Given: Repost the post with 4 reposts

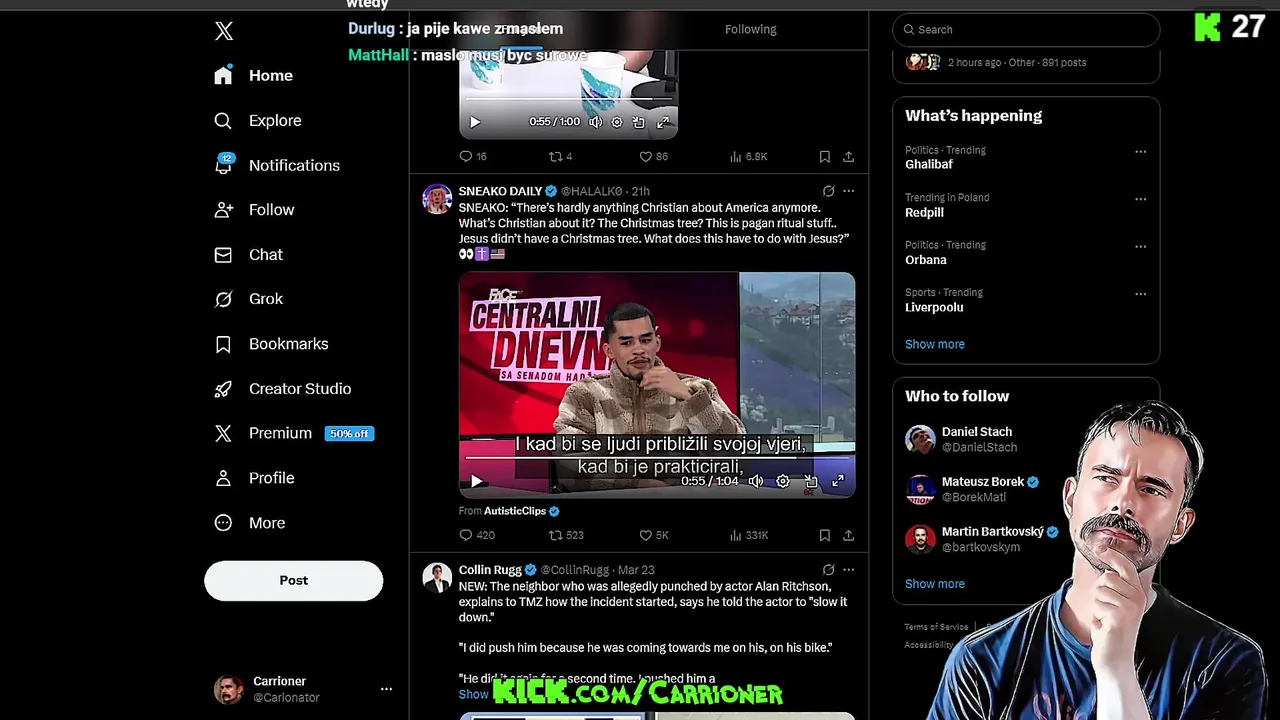Looking at the screenshot, I should (560, 157).
